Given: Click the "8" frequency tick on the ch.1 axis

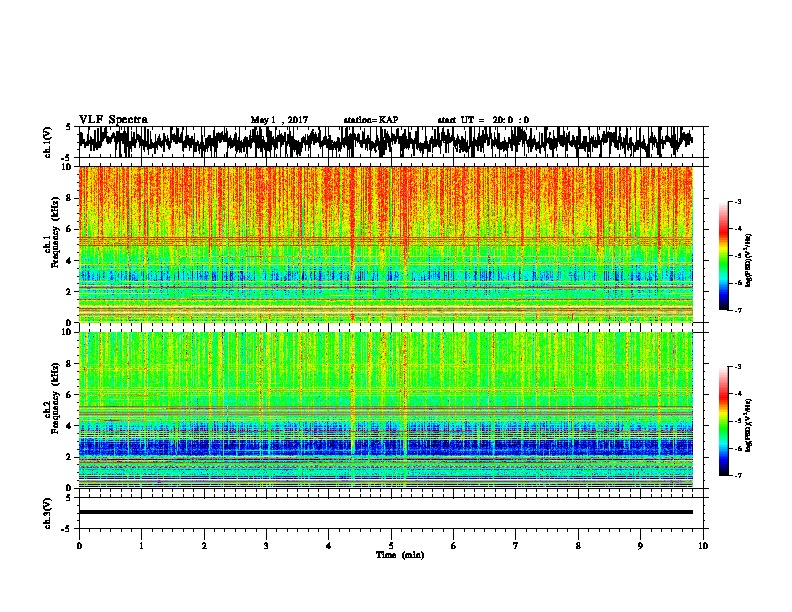Looking at the screenshot, I should coord(70,198).
